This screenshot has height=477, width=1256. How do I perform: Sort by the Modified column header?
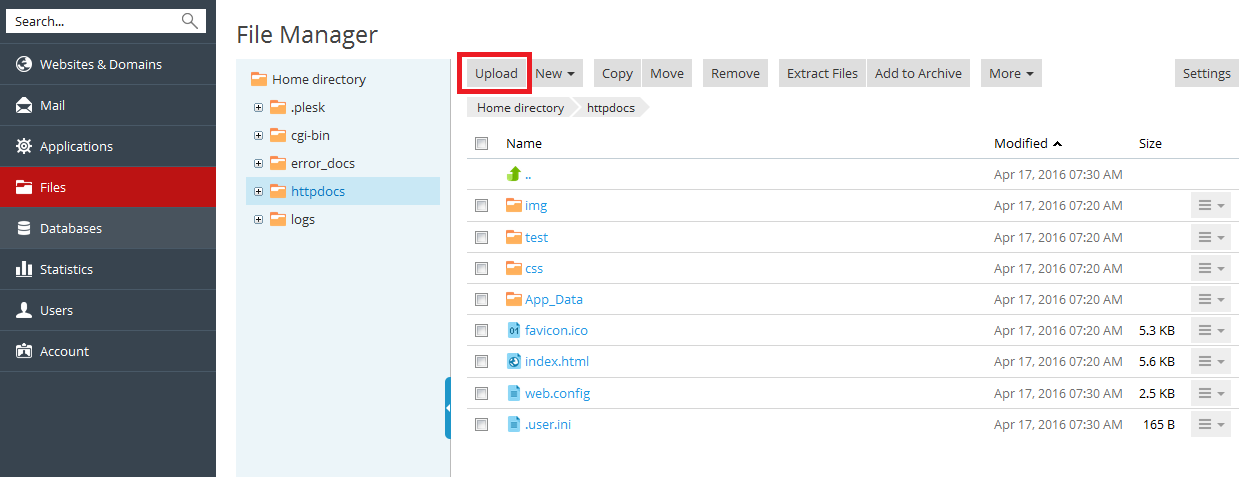[1028, 143]
